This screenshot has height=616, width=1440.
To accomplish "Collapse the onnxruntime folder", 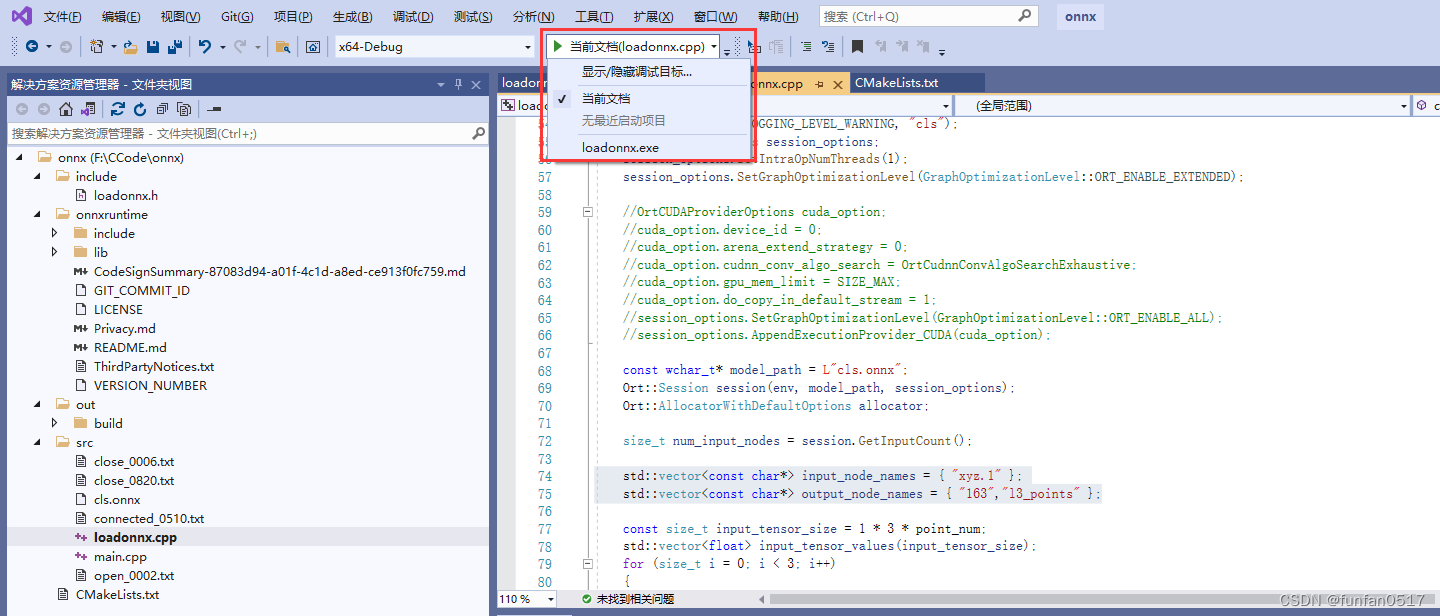I will pos(38,214).
